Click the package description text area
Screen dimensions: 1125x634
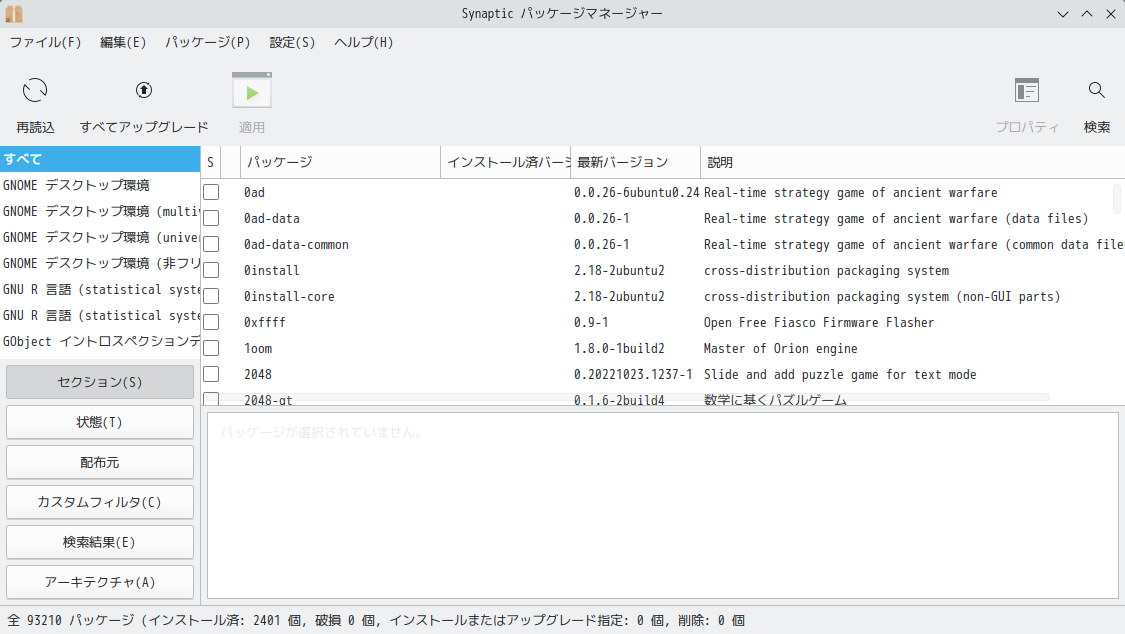(663, 505)
